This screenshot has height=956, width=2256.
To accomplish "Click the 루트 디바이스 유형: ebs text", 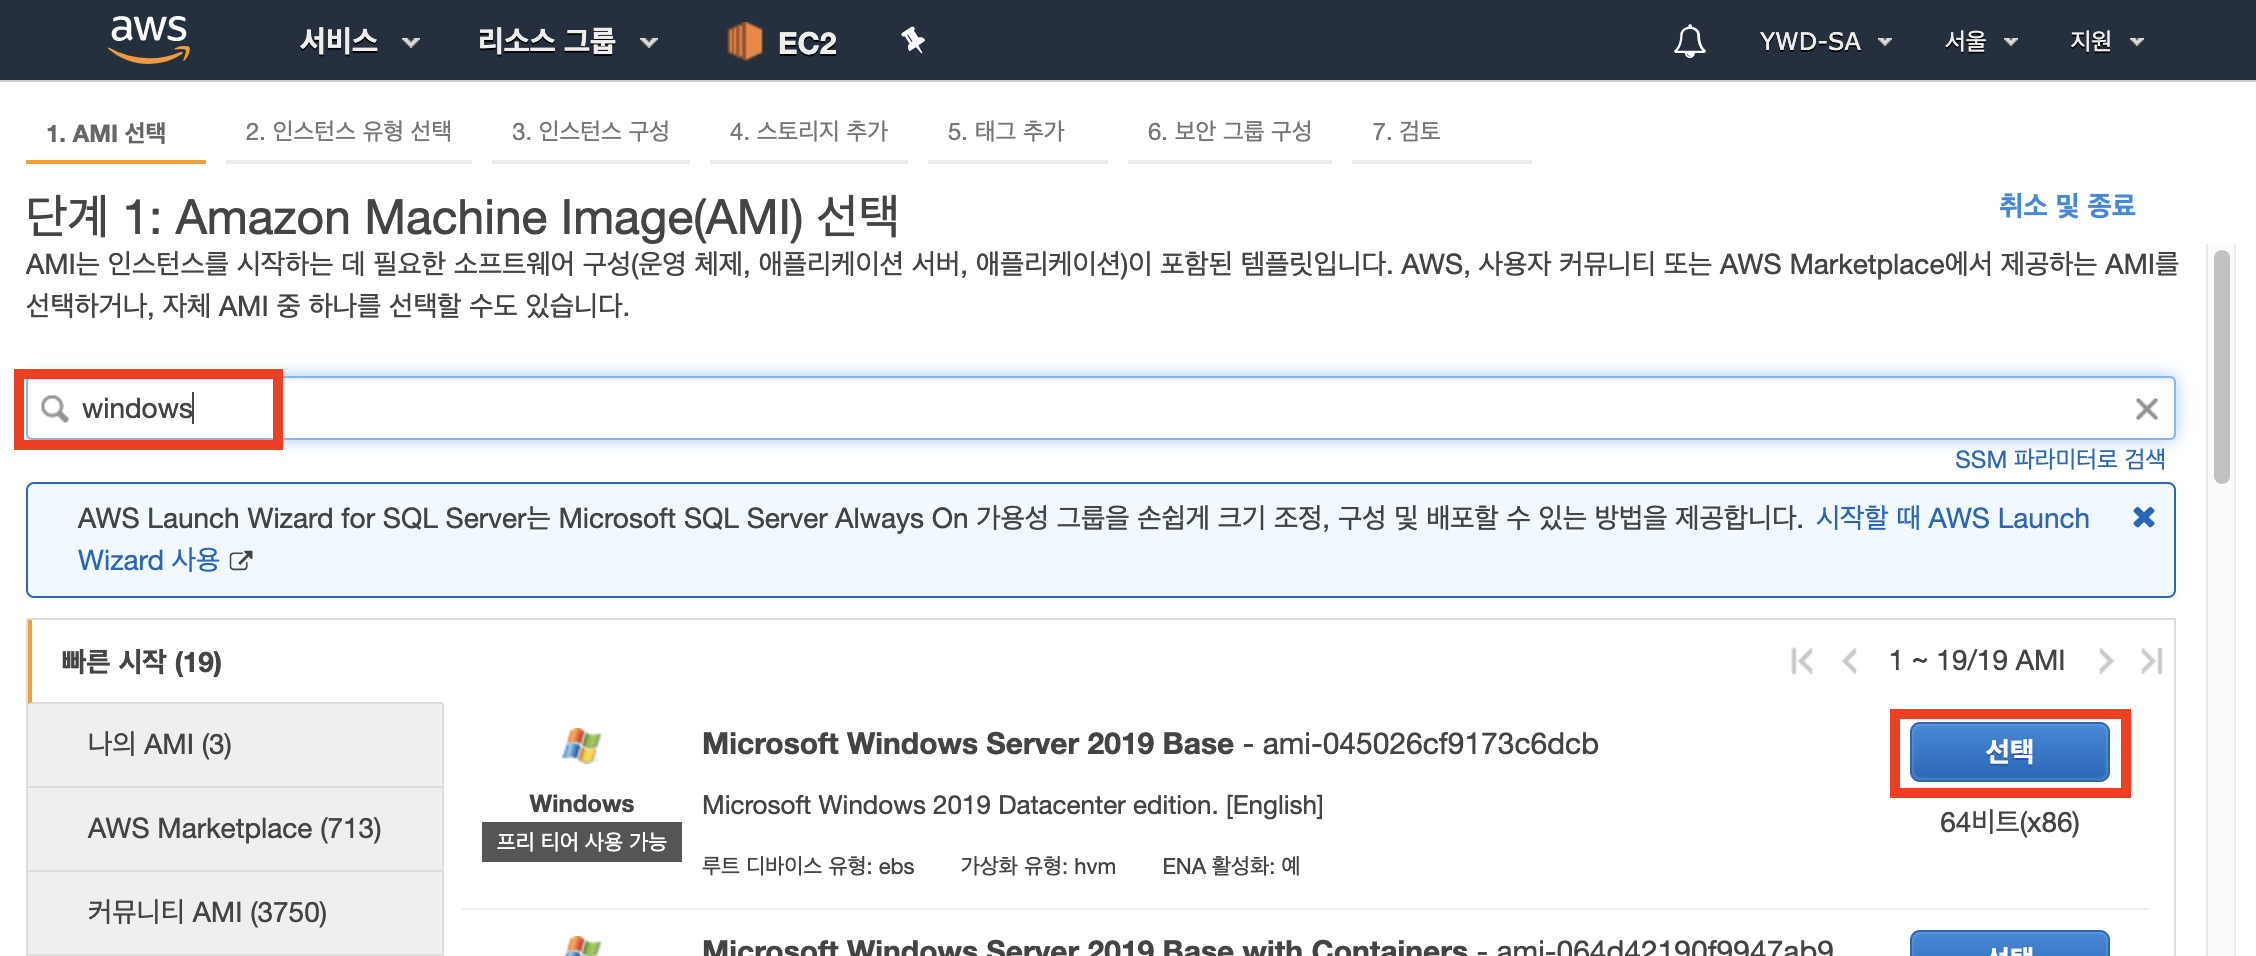I will pos(808,866).
